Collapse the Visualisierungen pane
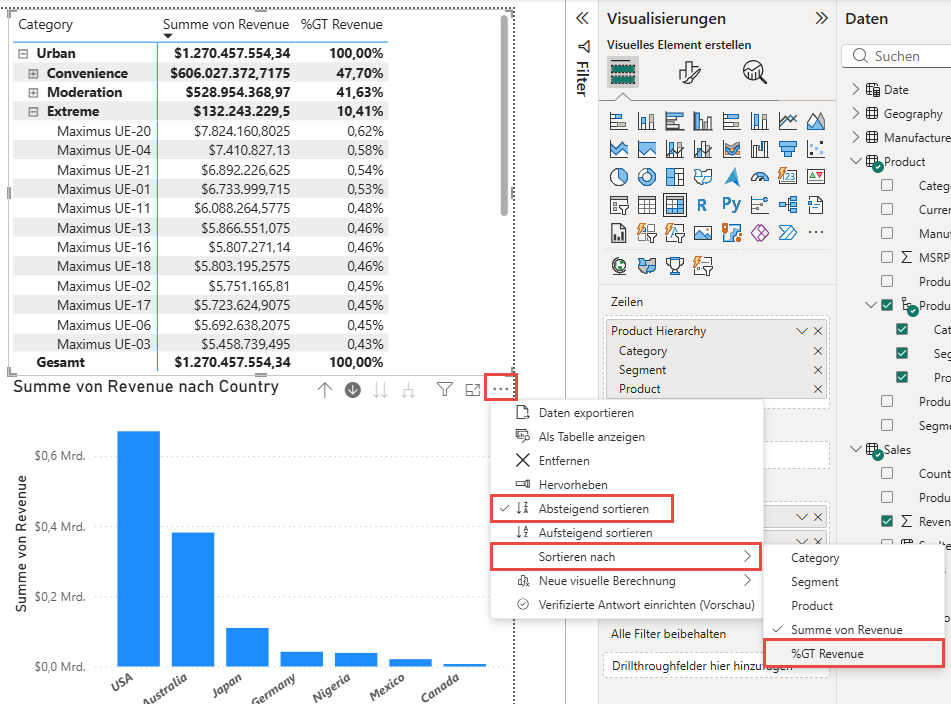 pos(821,18)
